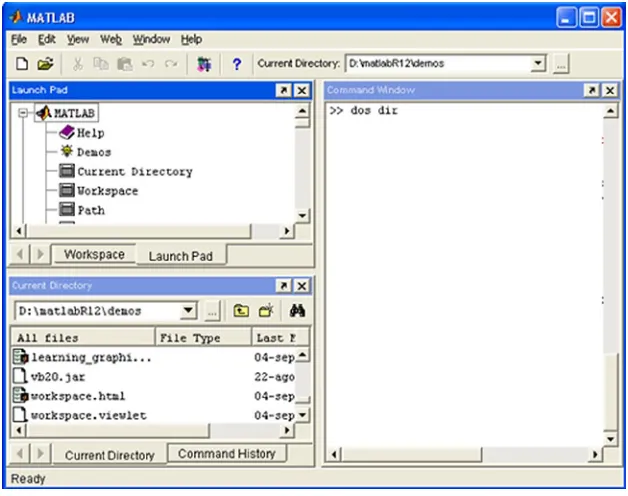628x496 pixels.
Task: Click the Copy toolbar icon
Action: point(101,64)
